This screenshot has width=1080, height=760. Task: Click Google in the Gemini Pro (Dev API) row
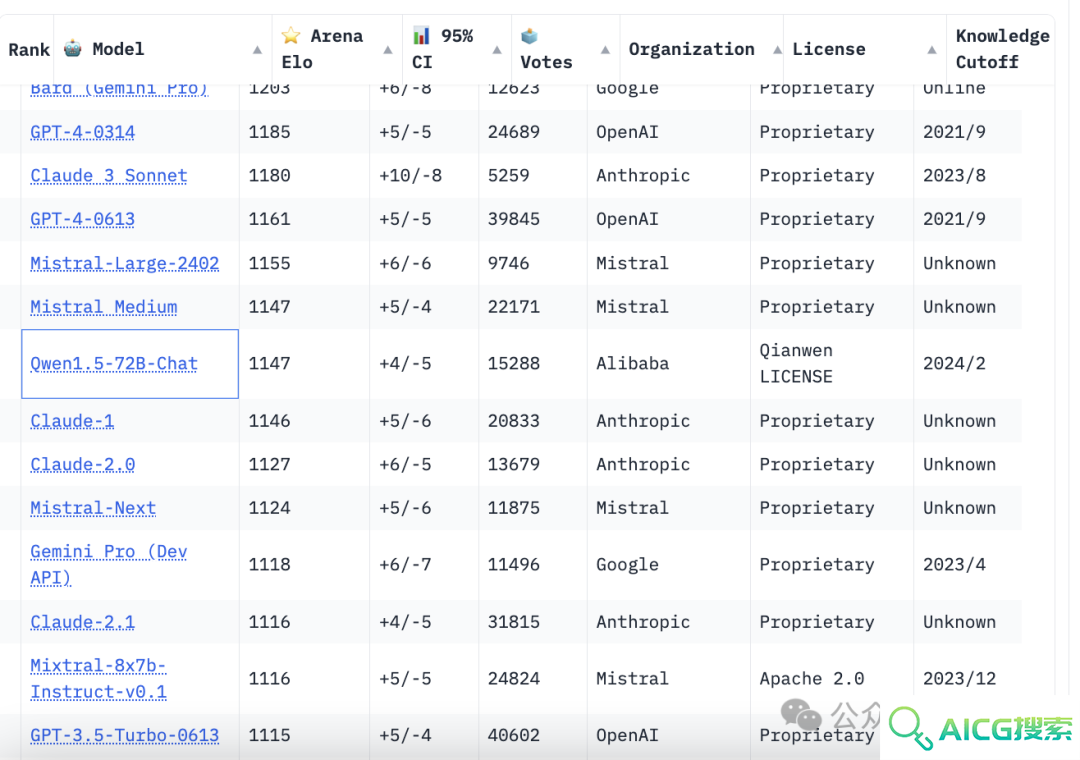click(x=627, y=565)
